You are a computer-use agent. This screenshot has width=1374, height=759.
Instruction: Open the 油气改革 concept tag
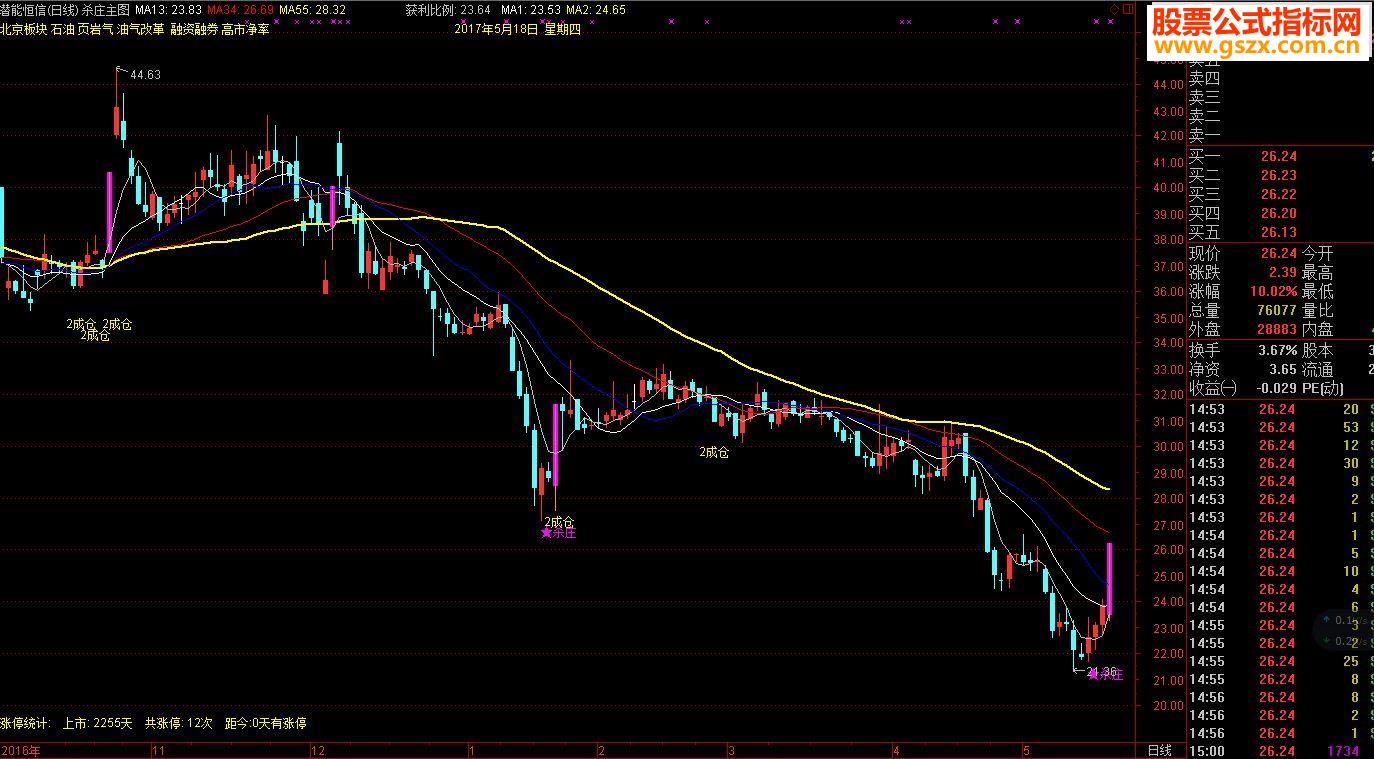click(141, 29)
